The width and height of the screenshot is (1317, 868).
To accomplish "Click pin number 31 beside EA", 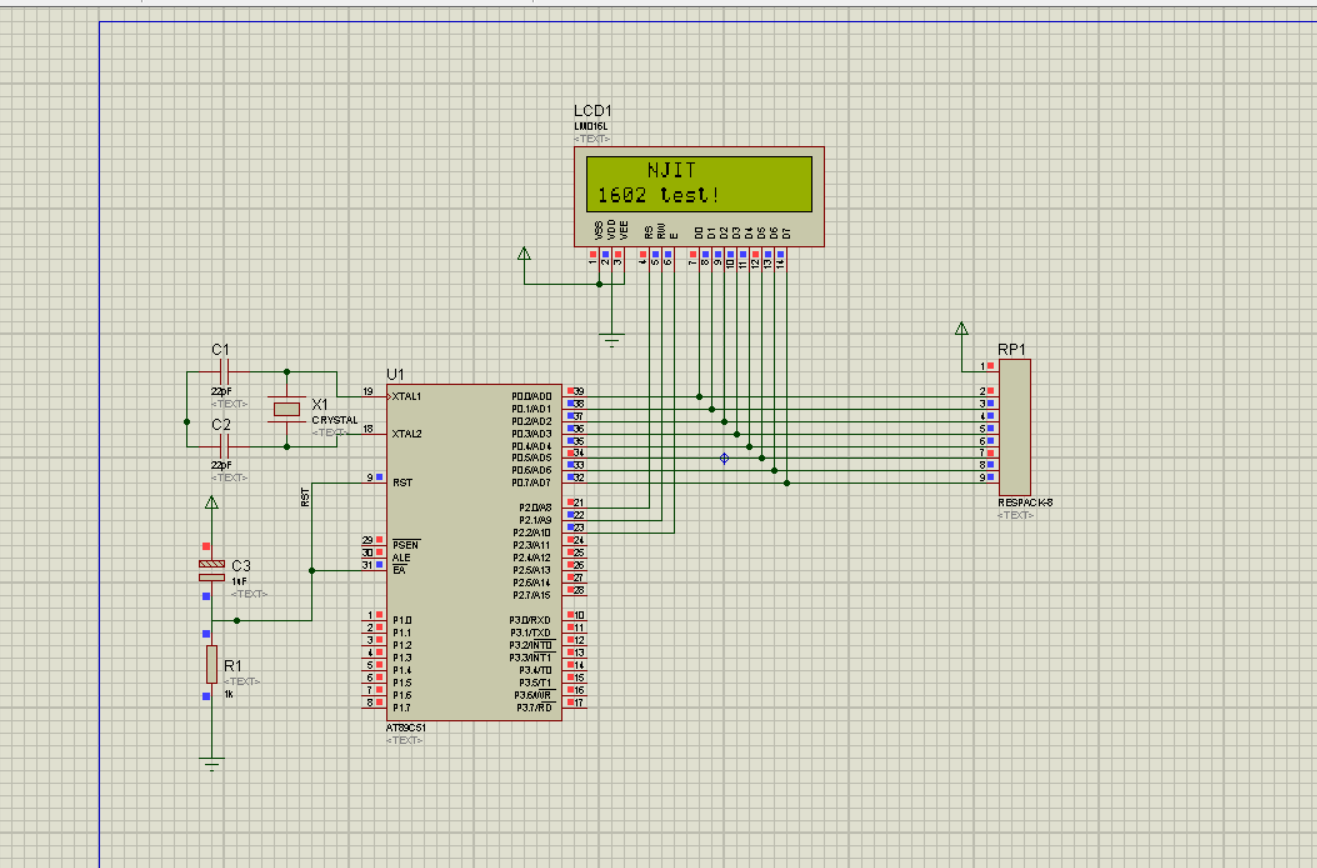I will (368, 566).
